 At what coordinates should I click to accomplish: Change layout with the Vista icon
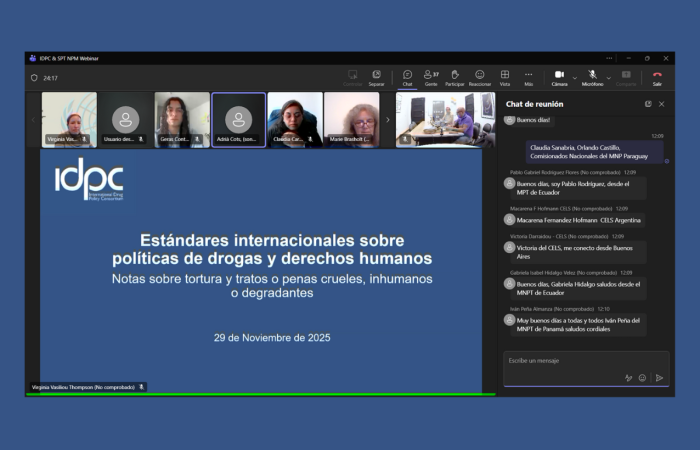pyautogui.click(x=505, y=76)
